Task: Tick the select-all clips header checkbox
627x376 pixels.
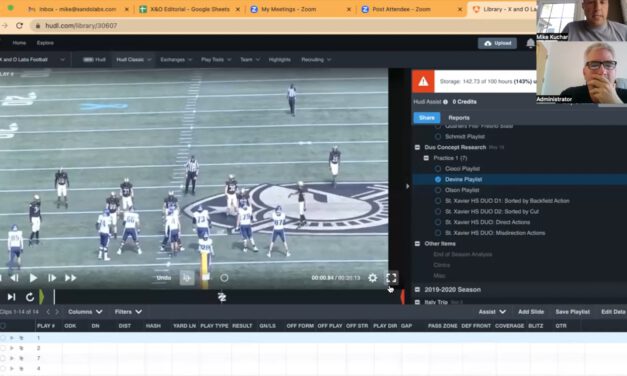Action: click(x=3, y=326)
